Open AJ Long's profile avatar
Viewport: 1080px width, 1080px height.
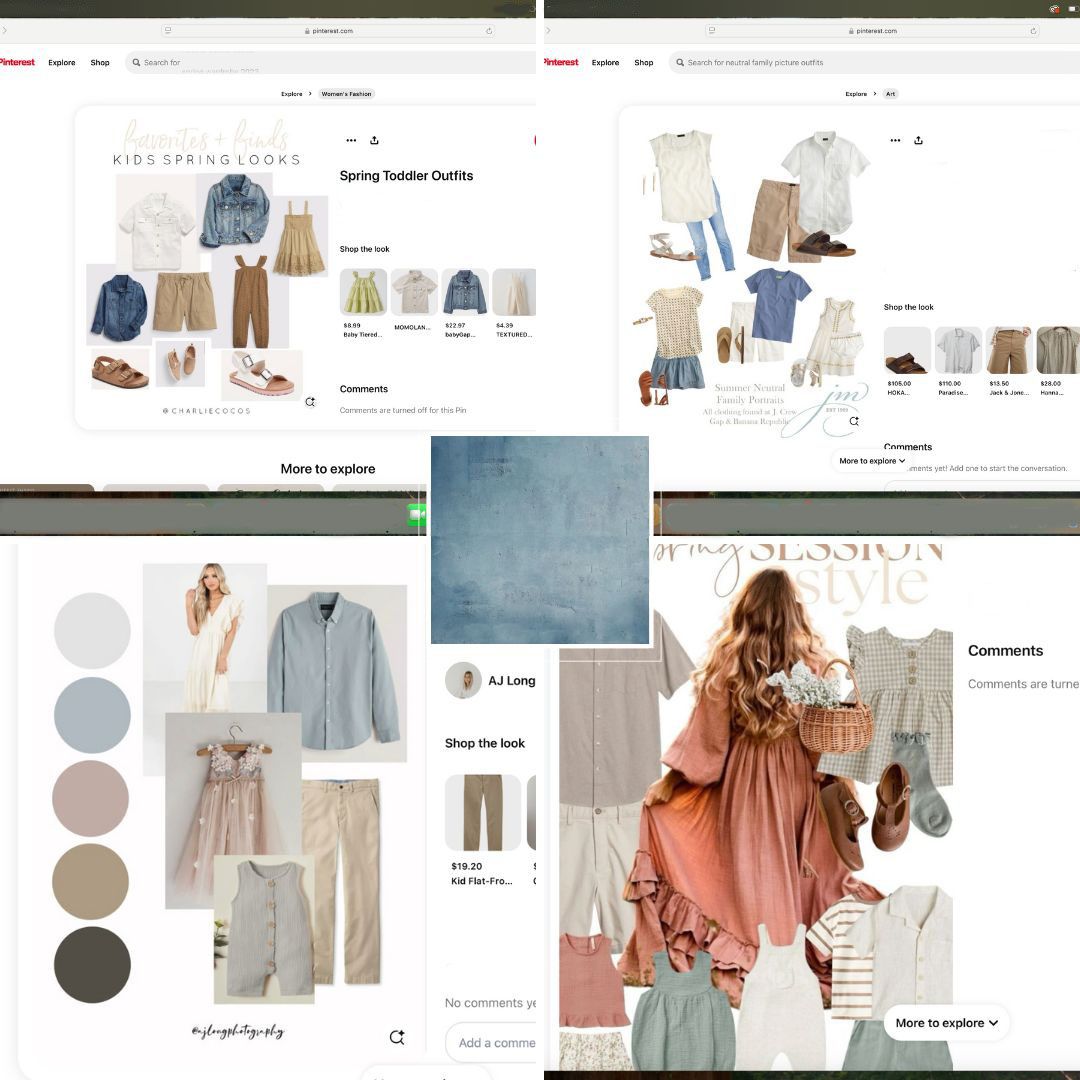click(464, 681)
